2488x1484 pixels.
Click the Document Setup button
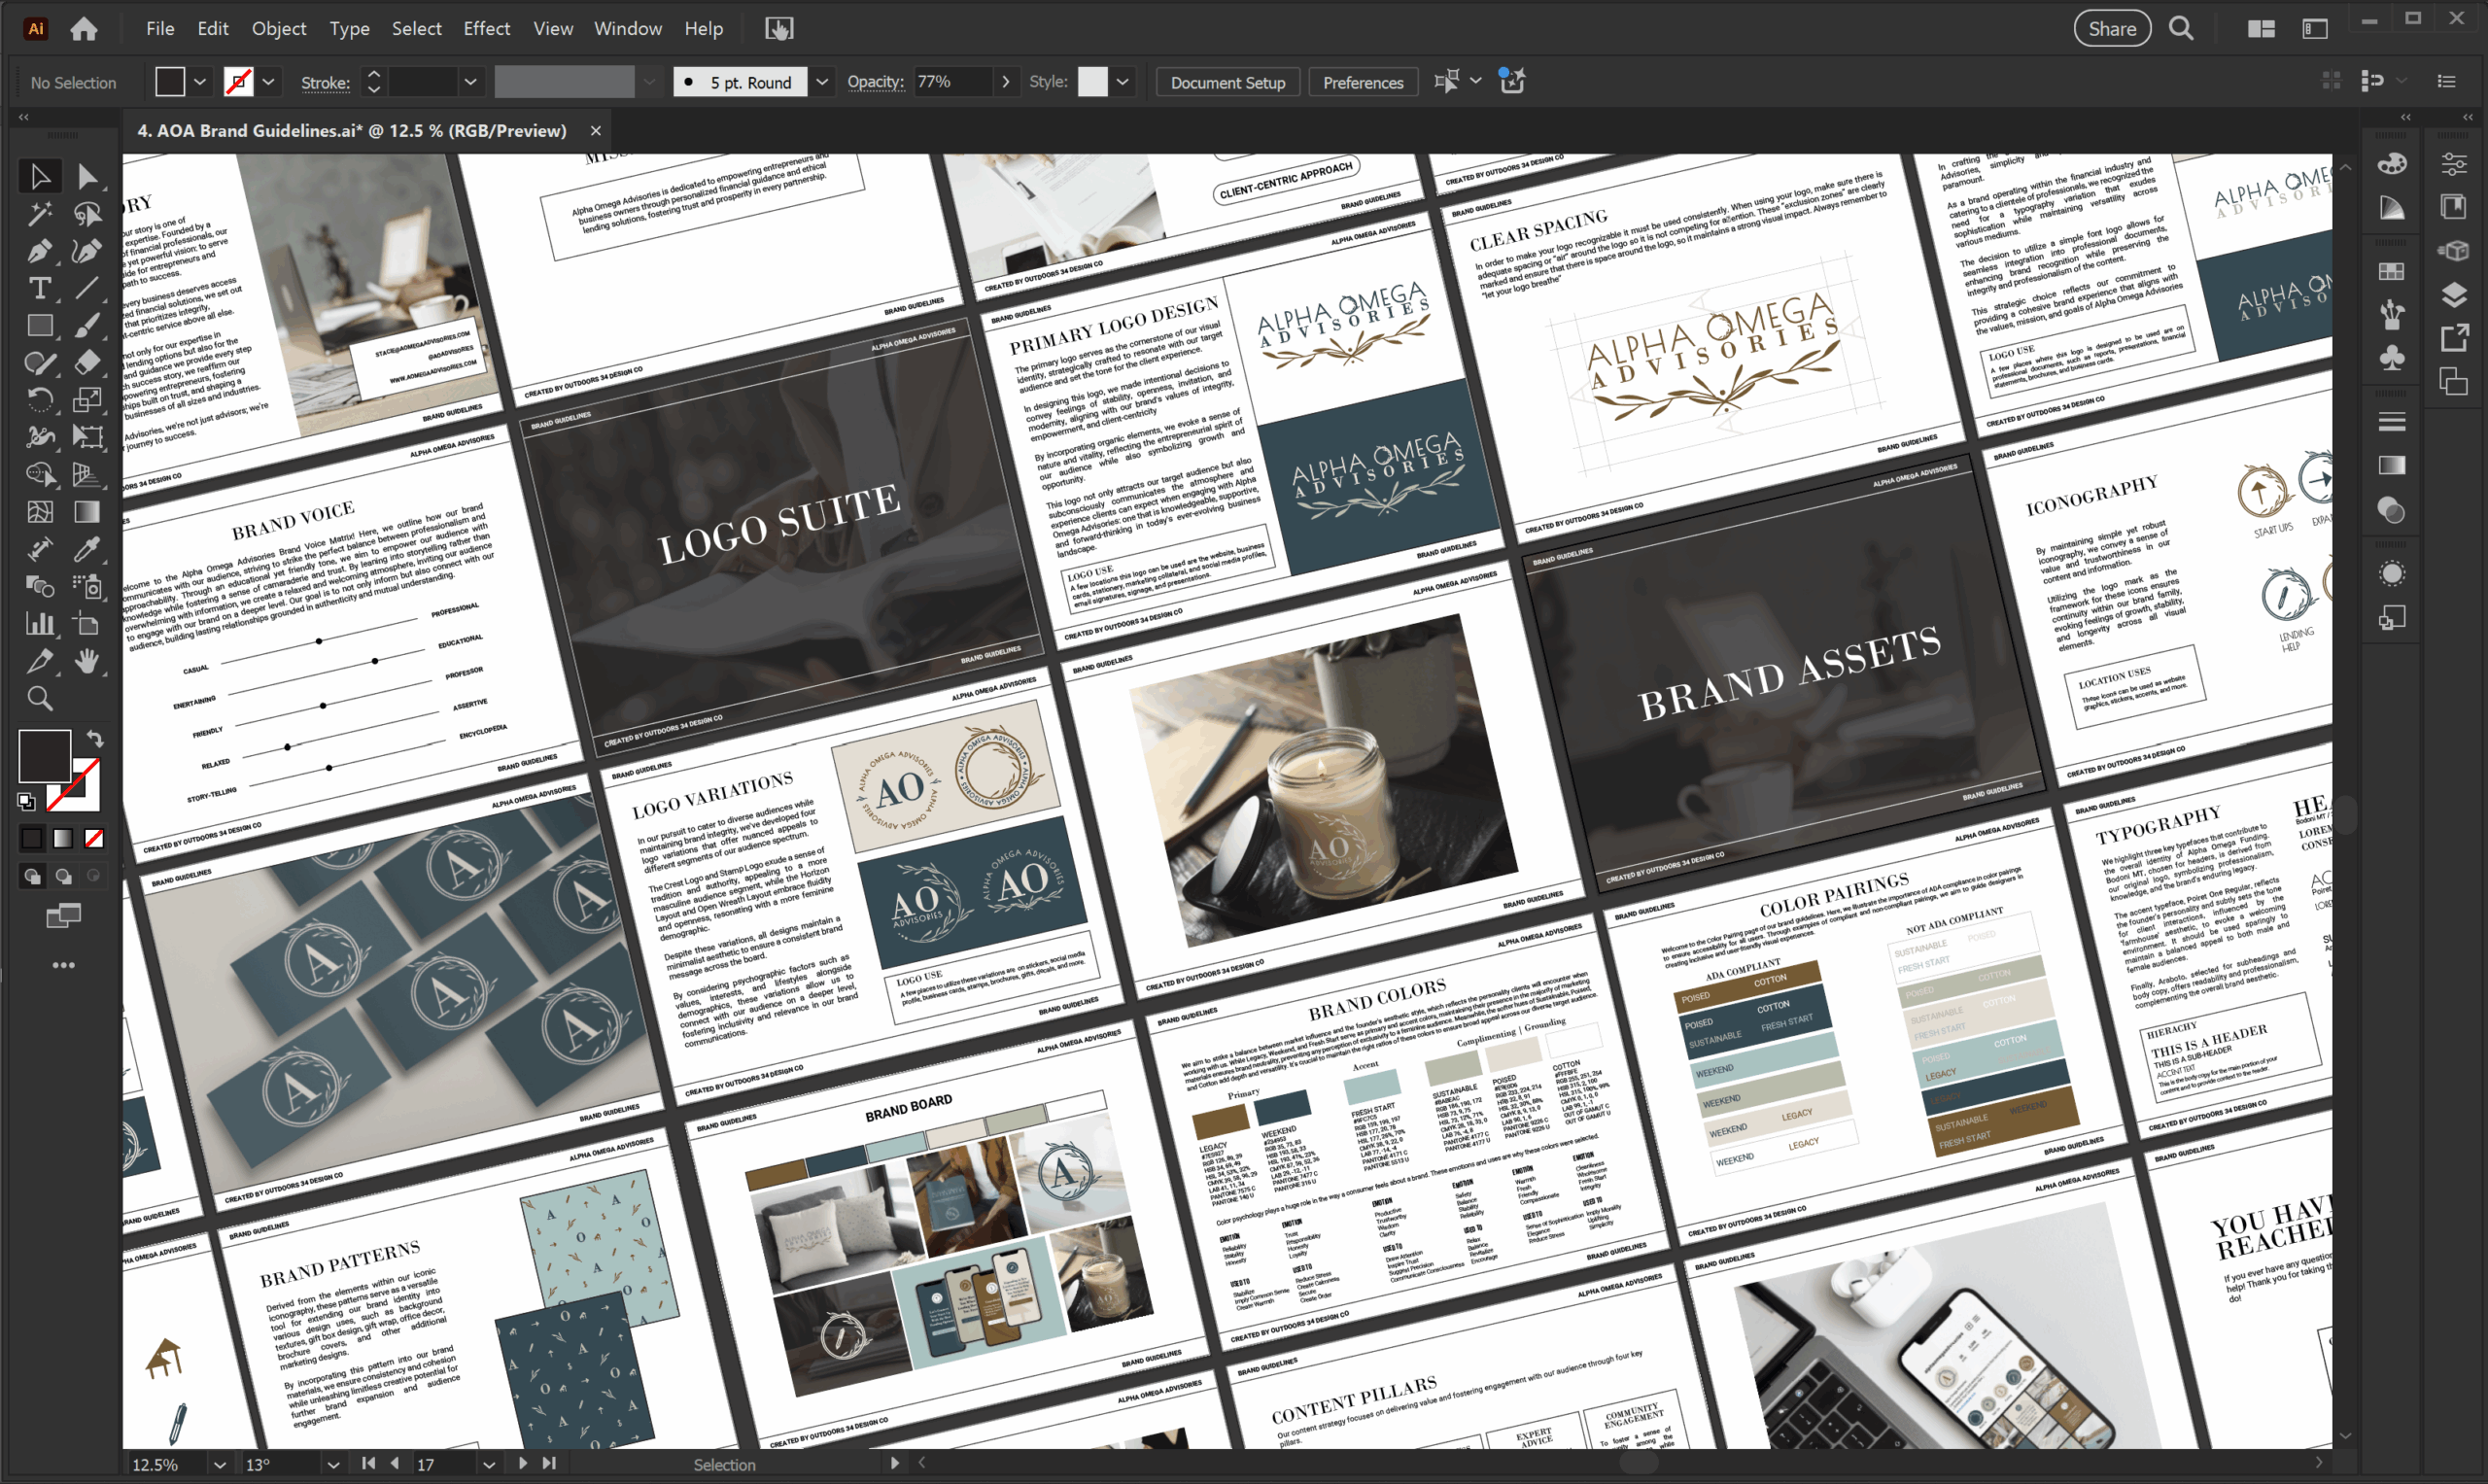tap(1227, 82)
